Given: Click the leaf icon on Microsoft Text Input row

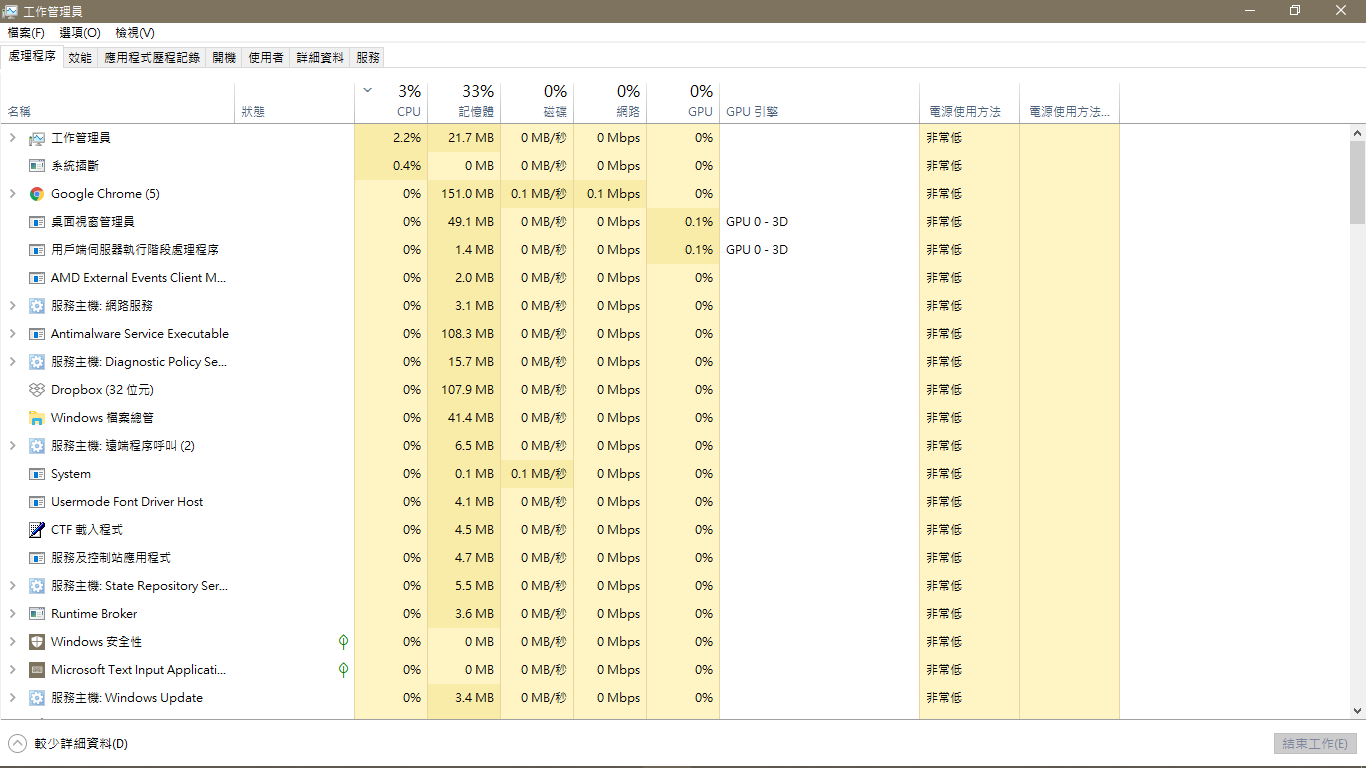Looking at the screenshot, I should [x=343, y=670].
